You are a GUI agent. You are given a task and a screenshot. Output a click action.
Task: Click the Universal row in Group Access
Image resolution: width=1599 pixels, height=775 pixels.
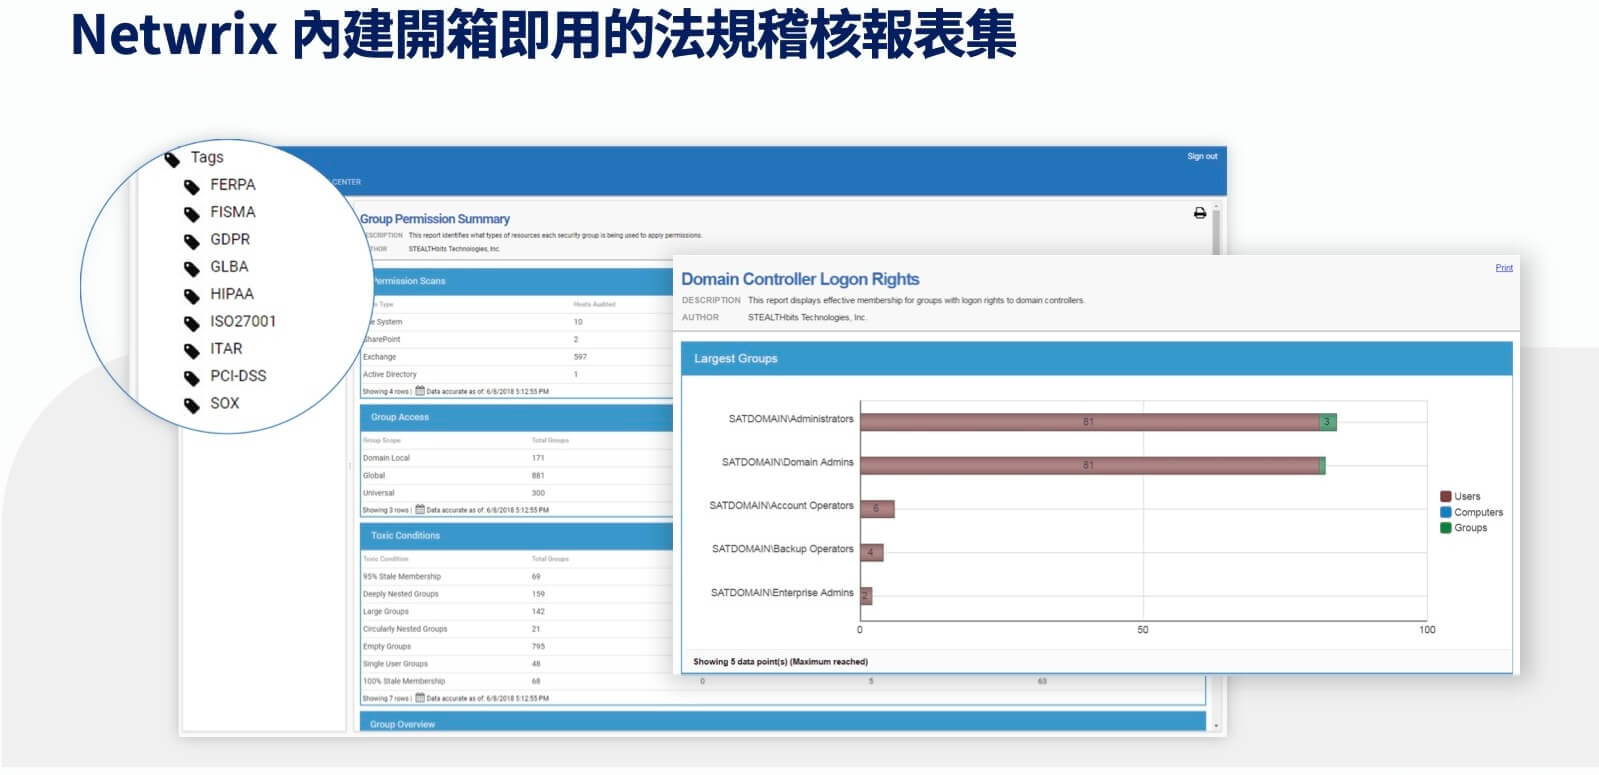coord(517,493)
